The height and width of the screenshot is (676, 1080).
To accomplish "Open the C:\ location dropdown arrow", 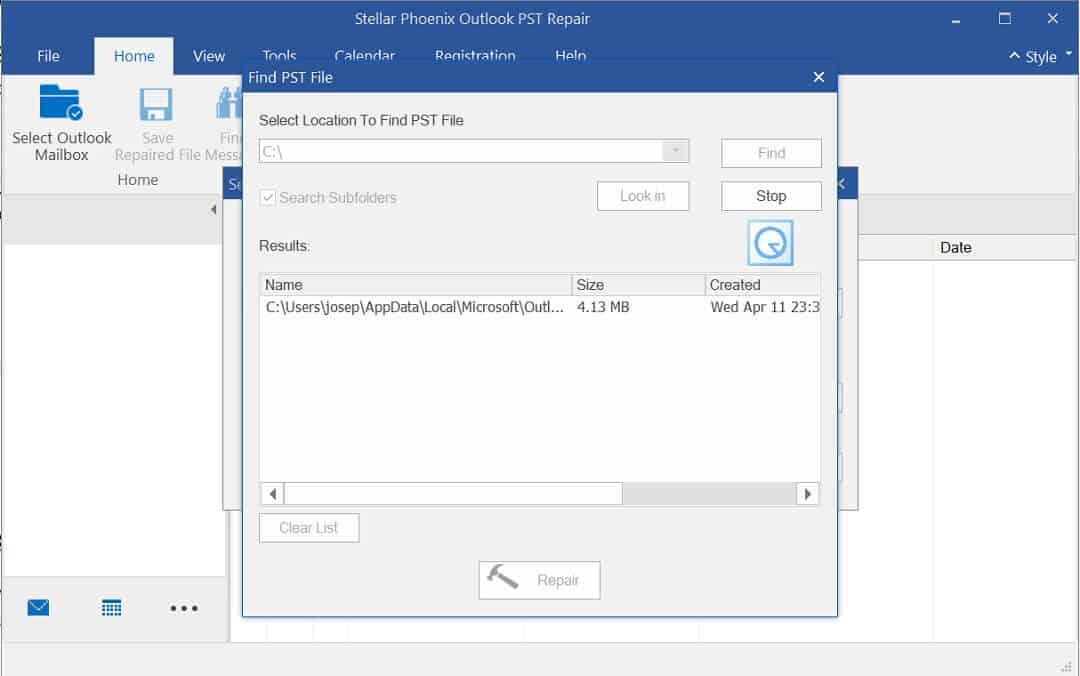I will tap(676, 151).
